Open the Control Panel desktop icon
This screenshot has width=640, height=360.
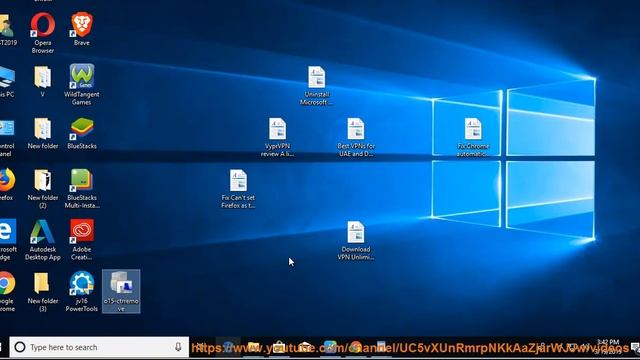pos(7,138)
